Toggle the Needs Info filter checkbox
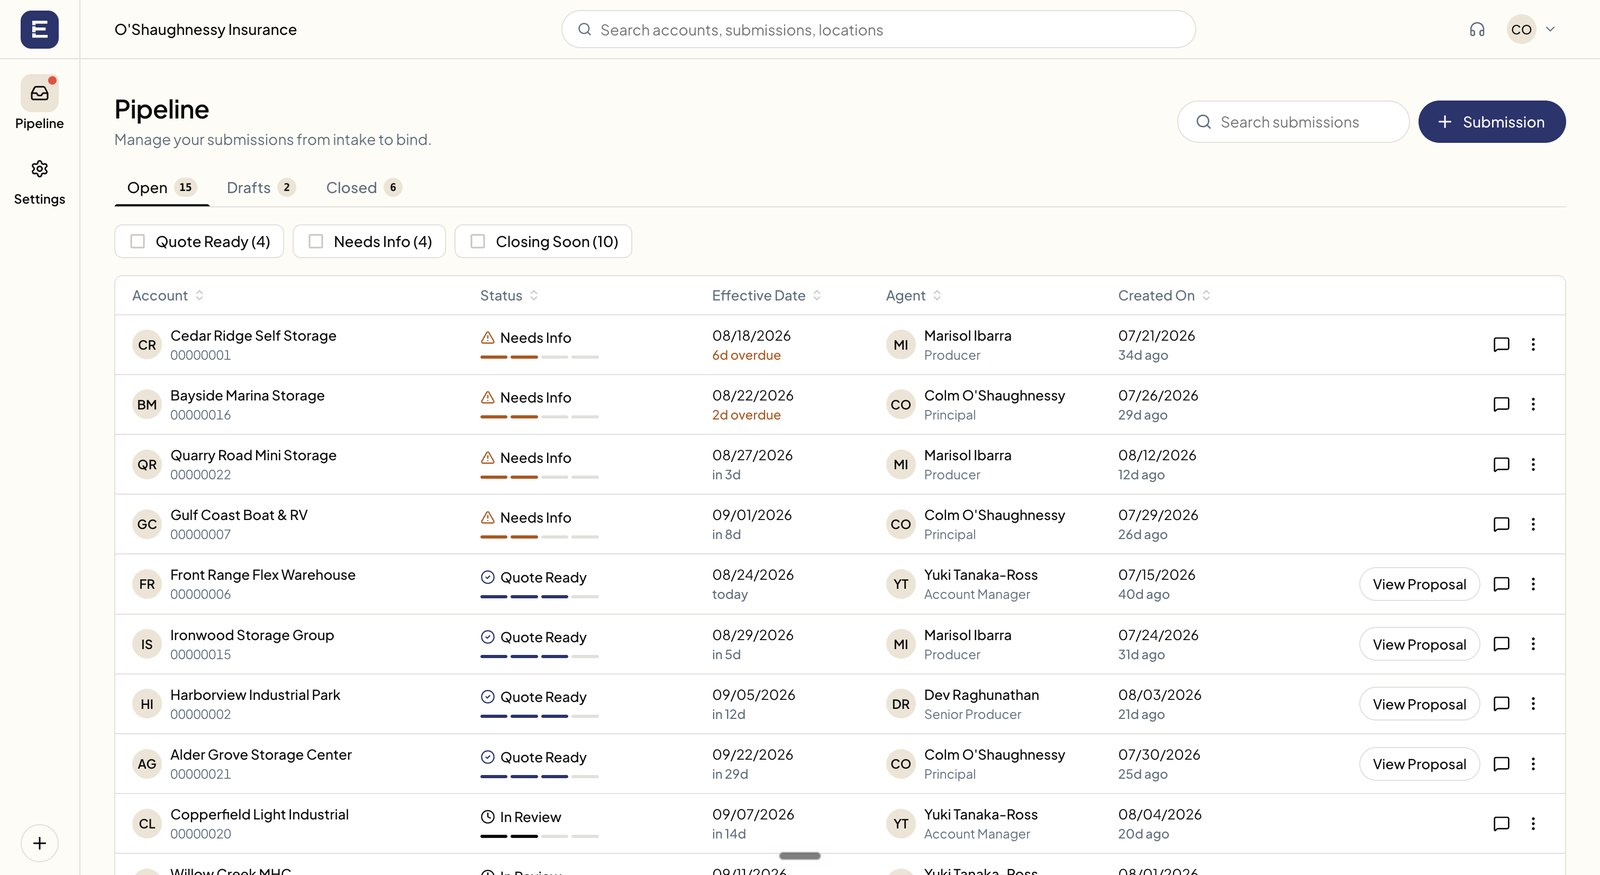The image size is (1600, 875). coord(316,242)
